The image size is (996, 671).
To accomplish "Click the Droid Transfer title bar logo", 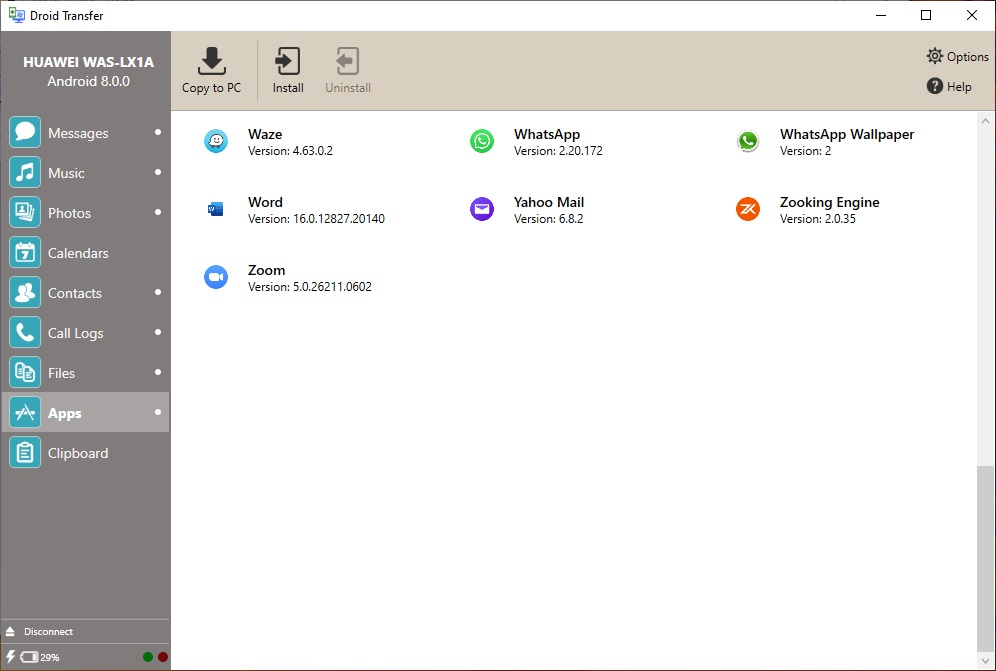I will tap(17, 15).
